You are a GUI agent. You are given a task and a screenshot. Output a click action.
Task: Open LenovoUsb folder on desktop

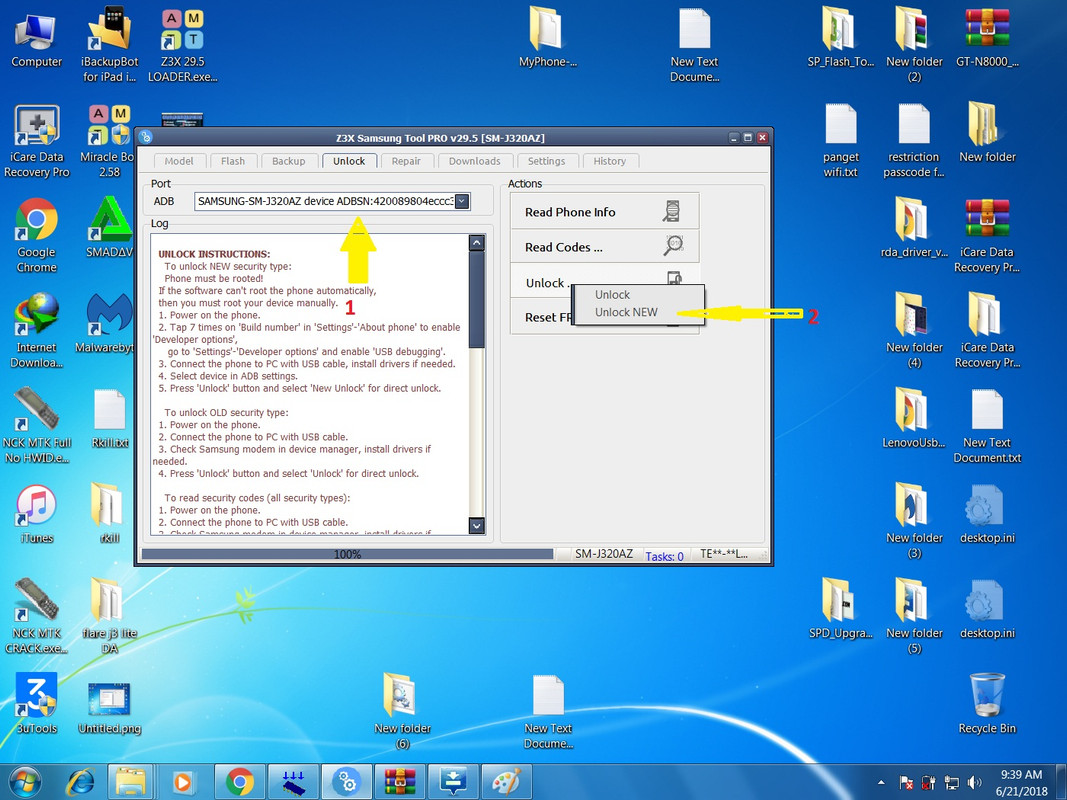point(913,419)
